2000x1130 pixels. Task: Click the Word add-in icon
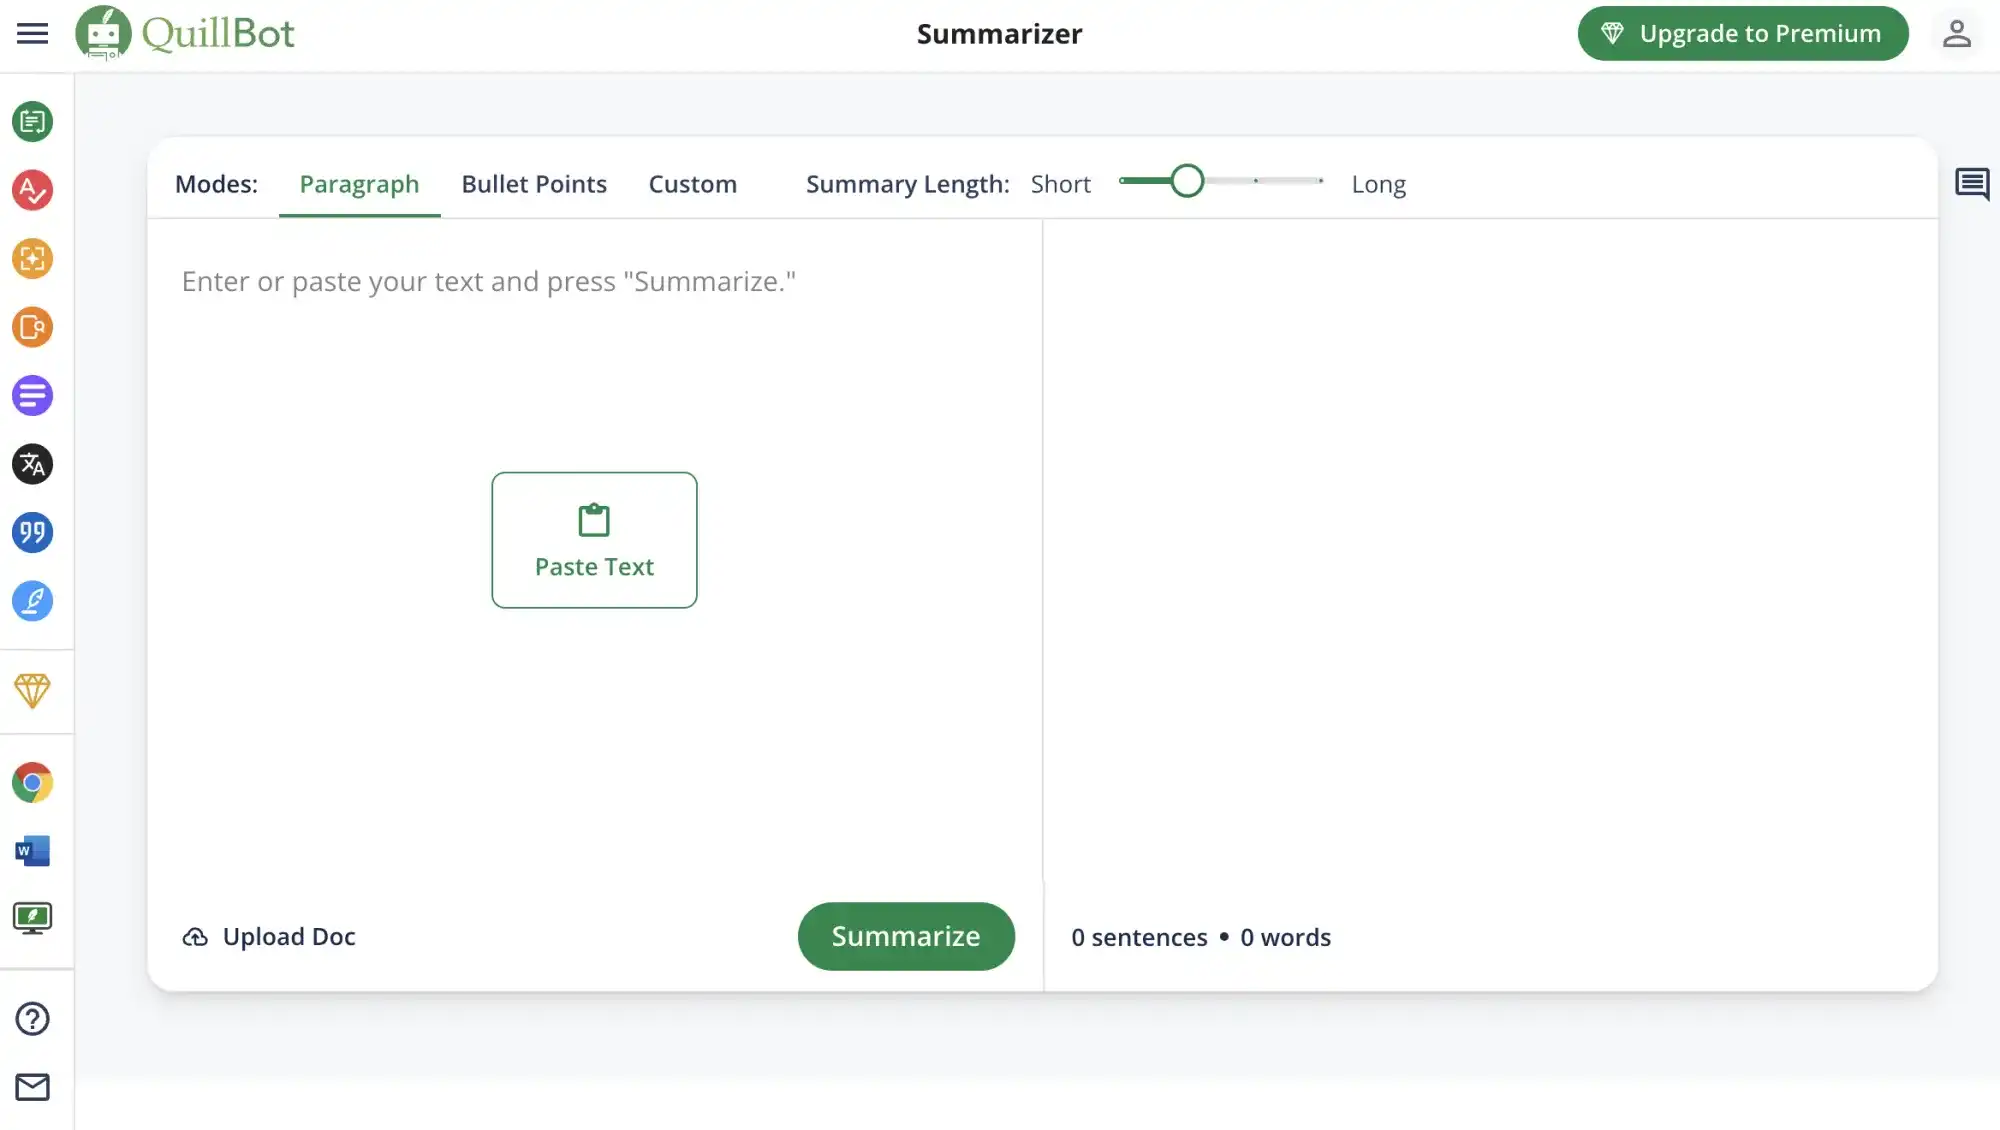click(x=33, y=850)
